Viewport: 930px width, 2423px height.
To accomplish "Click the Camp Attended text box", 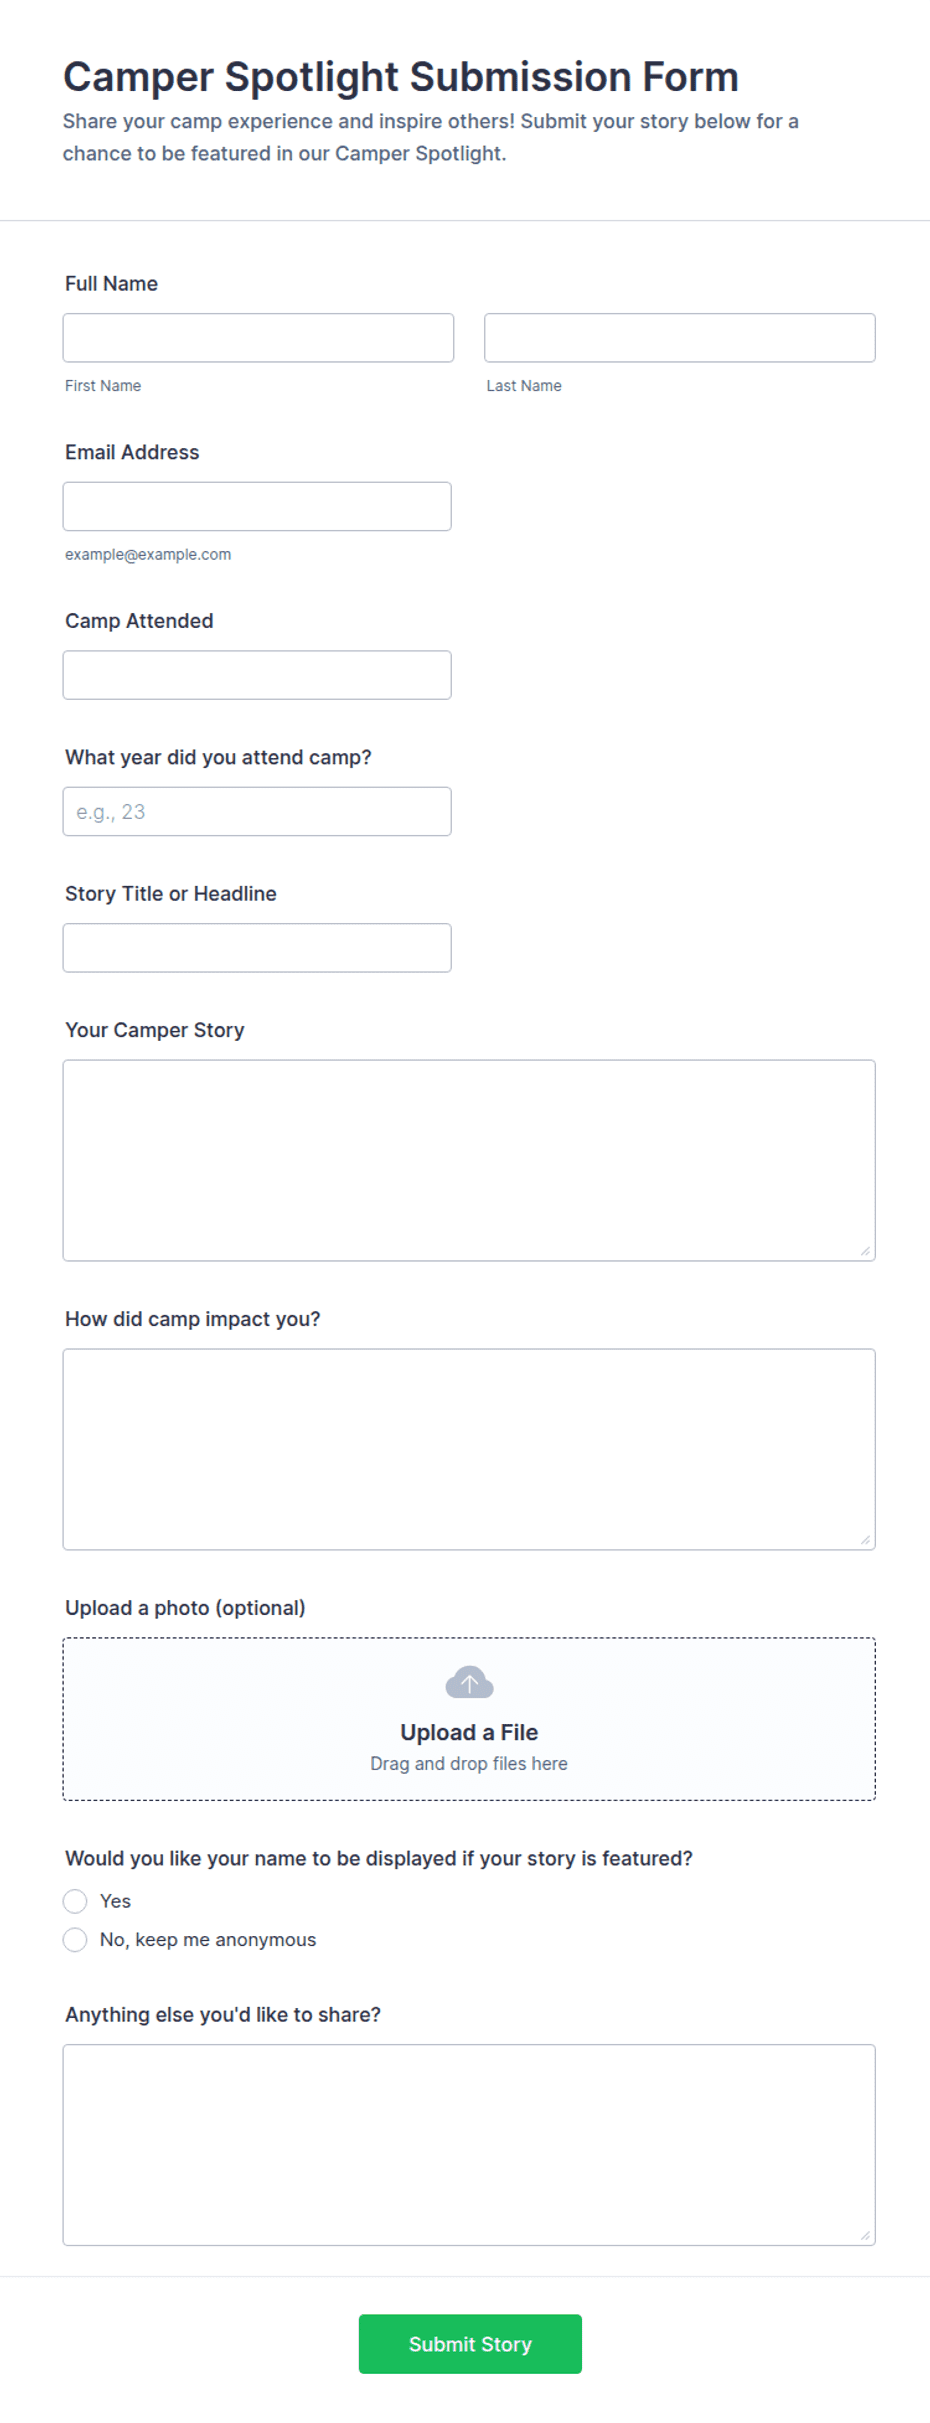I will [x=257, y=675].
